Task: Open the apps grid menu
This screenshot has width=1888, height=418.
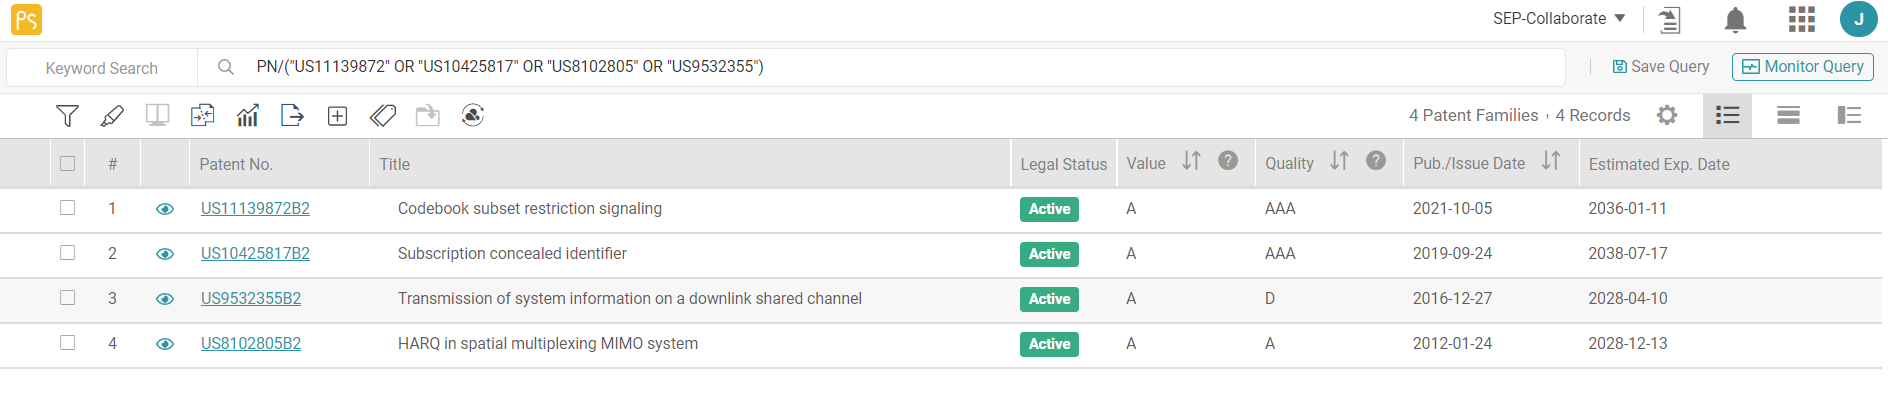Action: point(1801,19)
